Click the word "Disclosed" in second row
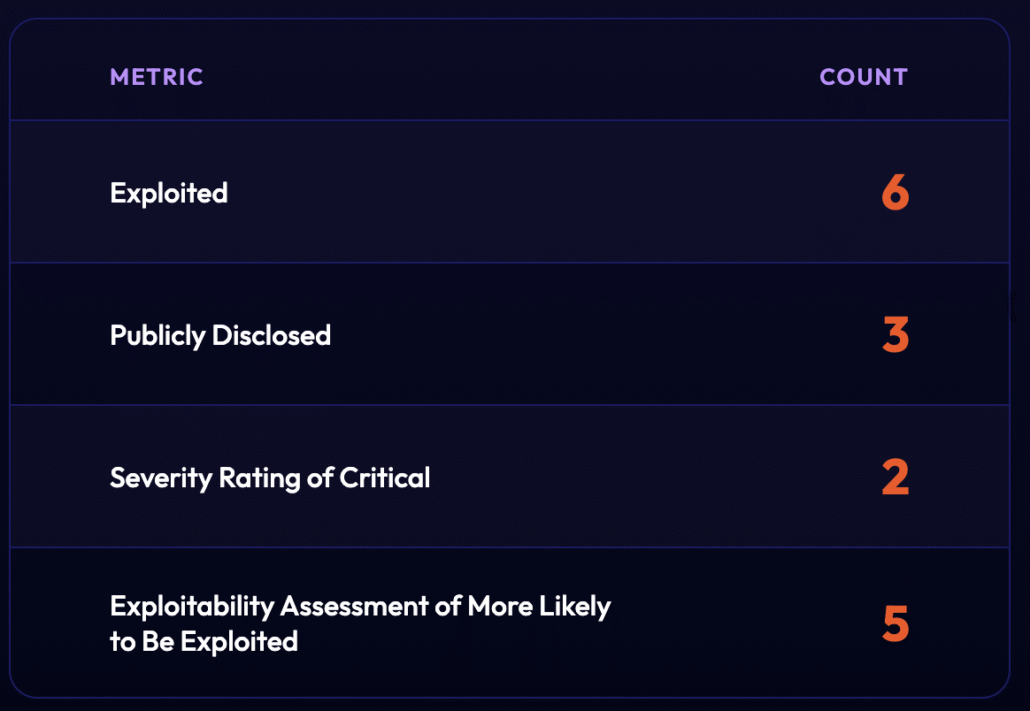The height and width of the screenshot is (711, 1030). (271, 335)
